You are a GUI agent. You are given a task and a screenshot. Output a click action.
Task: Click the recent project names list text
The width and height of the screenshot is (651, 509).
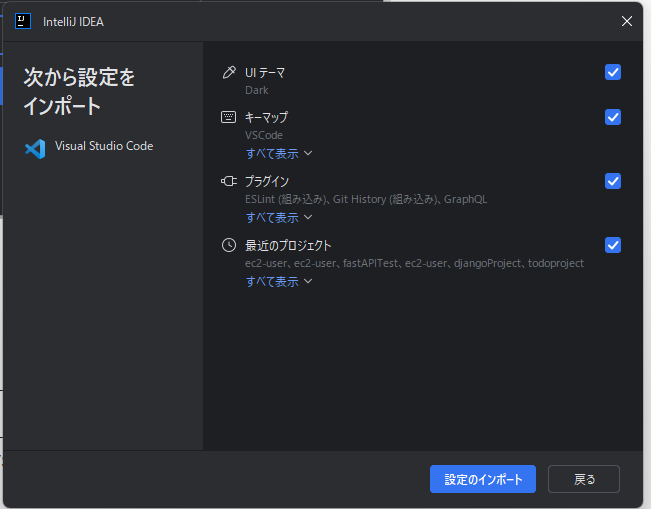click(414, 263)
